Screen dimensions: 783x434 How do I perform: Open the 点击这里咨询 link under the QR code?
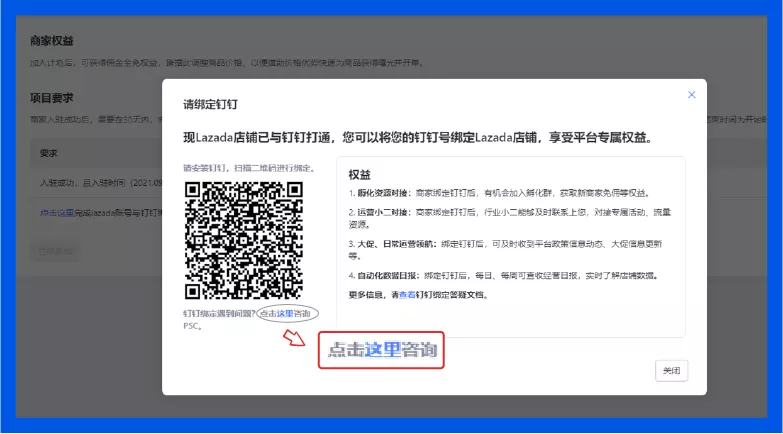[x=285, y=314]
